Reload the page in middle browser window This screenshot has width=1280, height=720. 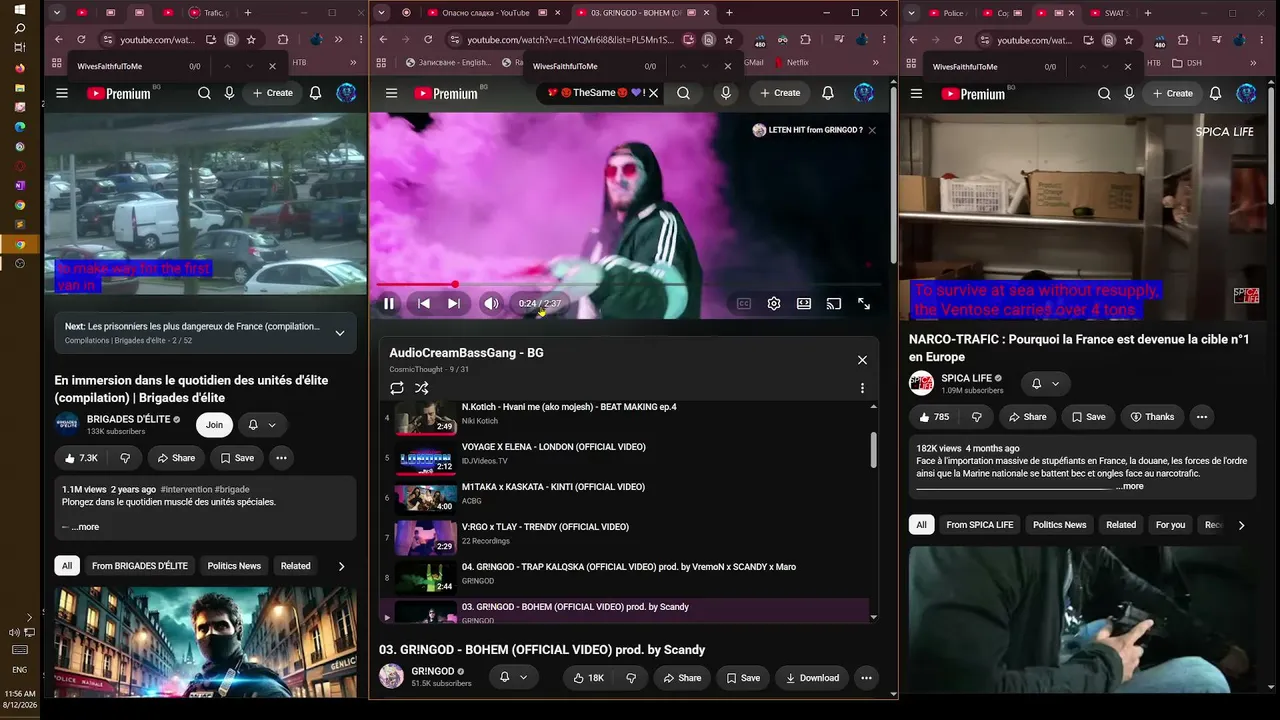point(428,40)
